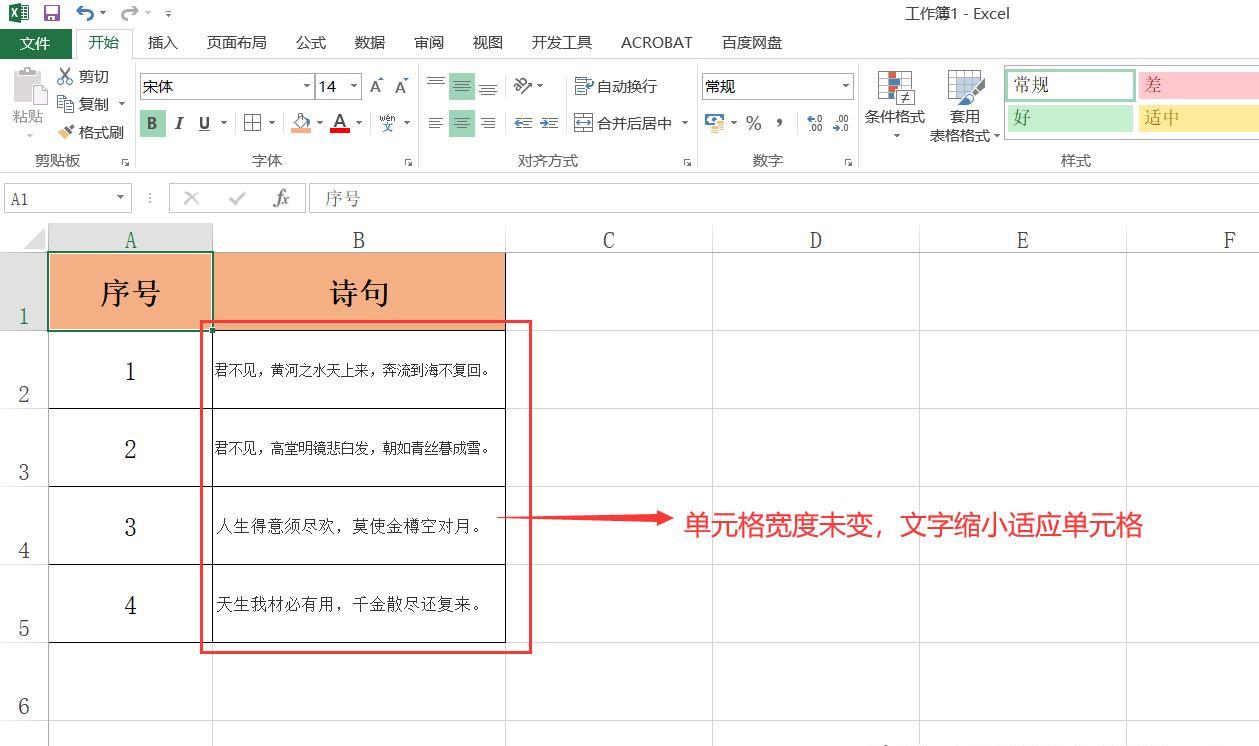Image resolution: width=1259 pixels, height=746 pixels.
Task: Click the Redo arrow icon
Action: point(129,14)
